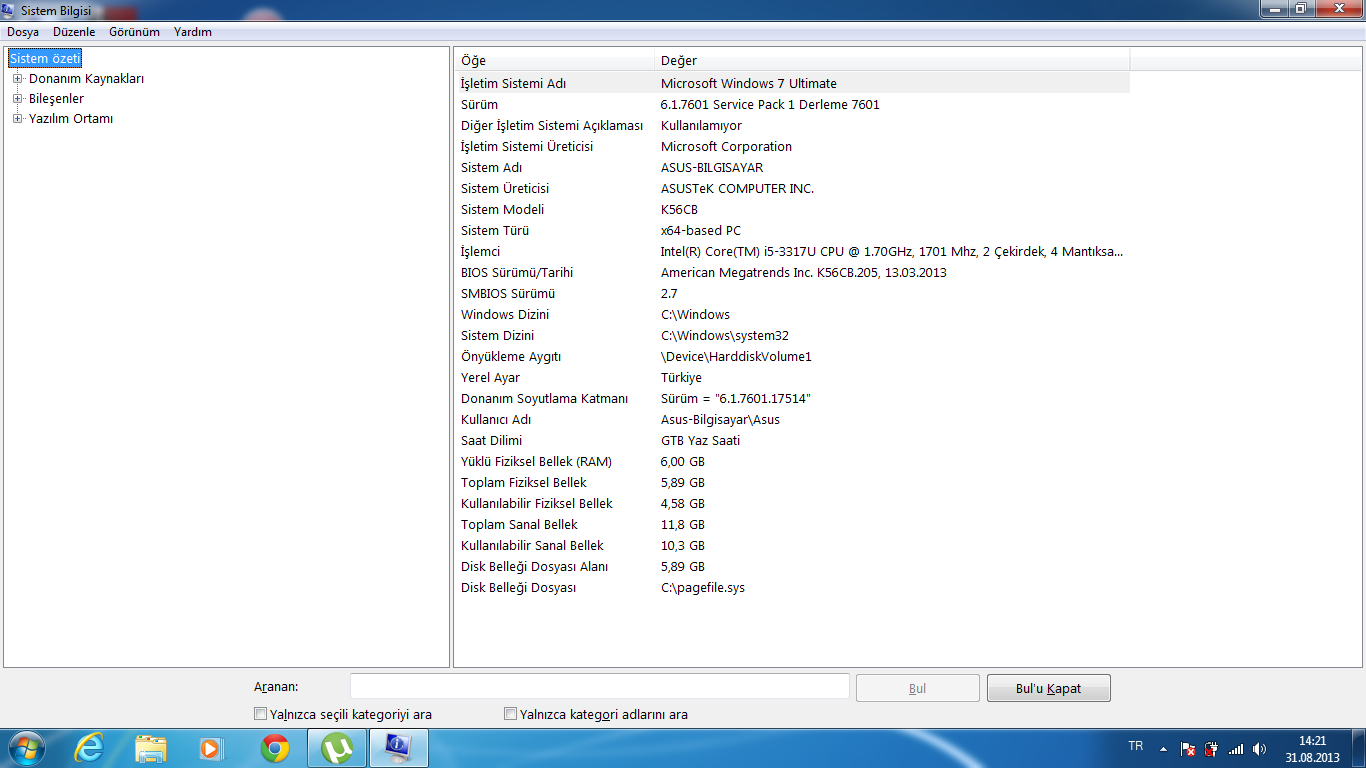The image size is (1366, 768).
Task: Expand the Donanım Kaynakları tree node
Action: (17, 78)
